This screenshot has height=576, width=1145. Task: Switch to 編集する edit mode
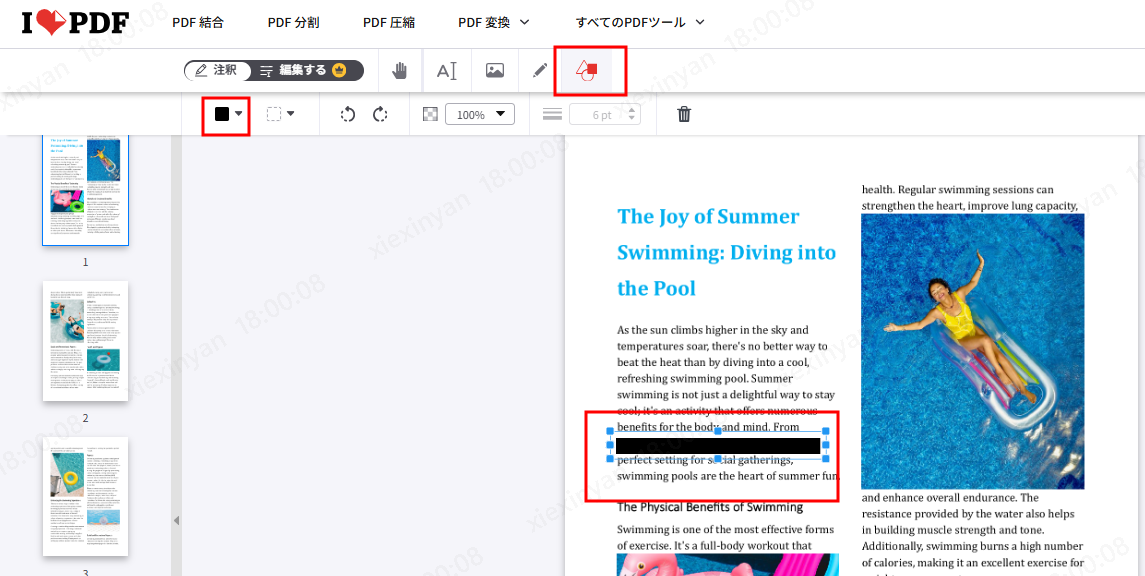(307, 71)
